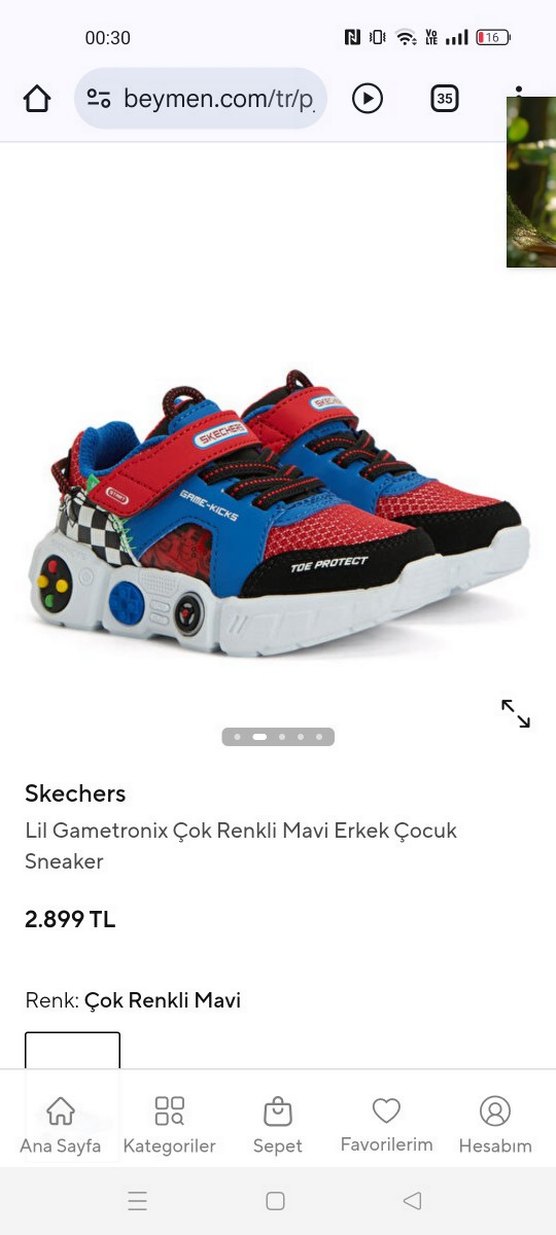Select the first image carousel dot

pyautogui.click(x=237, y=737)
